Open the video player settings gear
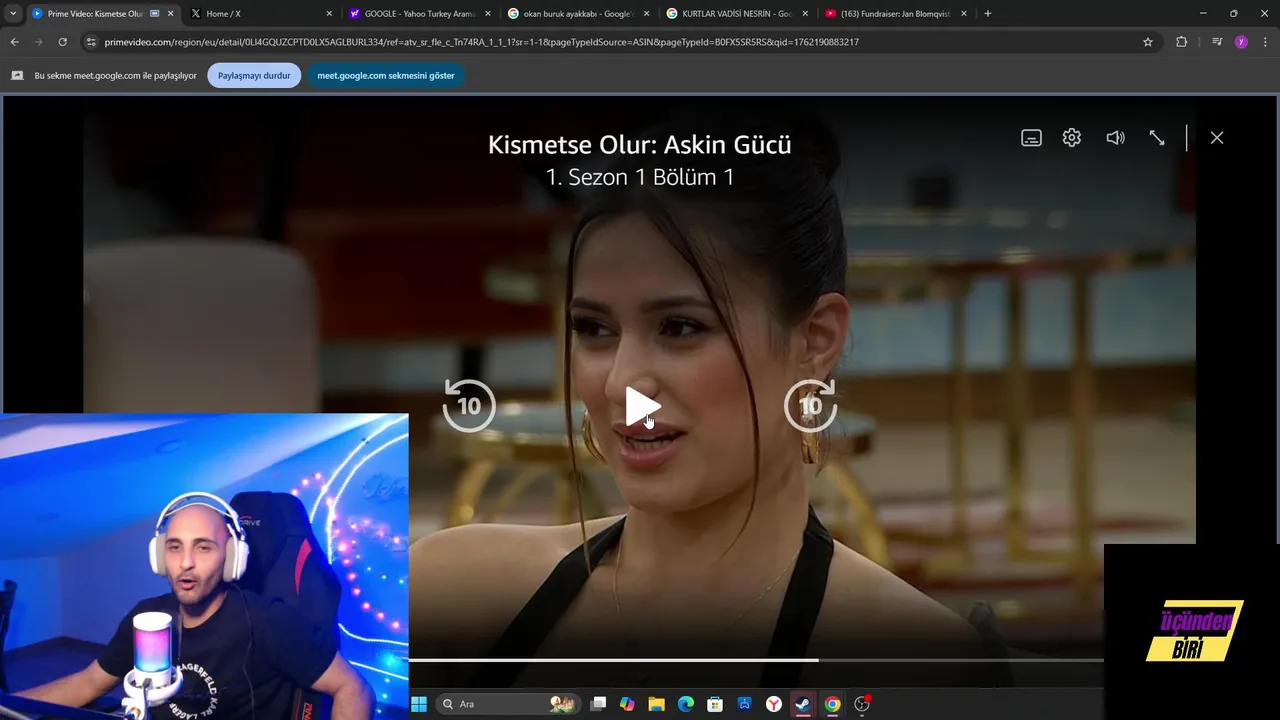 pos(1072,138)
